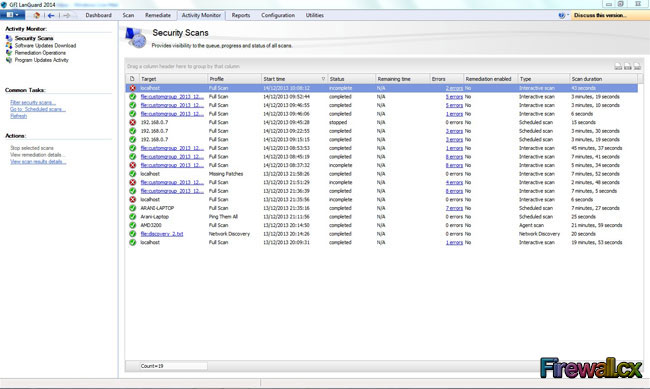Click Filter security scans link

point(33,102)
